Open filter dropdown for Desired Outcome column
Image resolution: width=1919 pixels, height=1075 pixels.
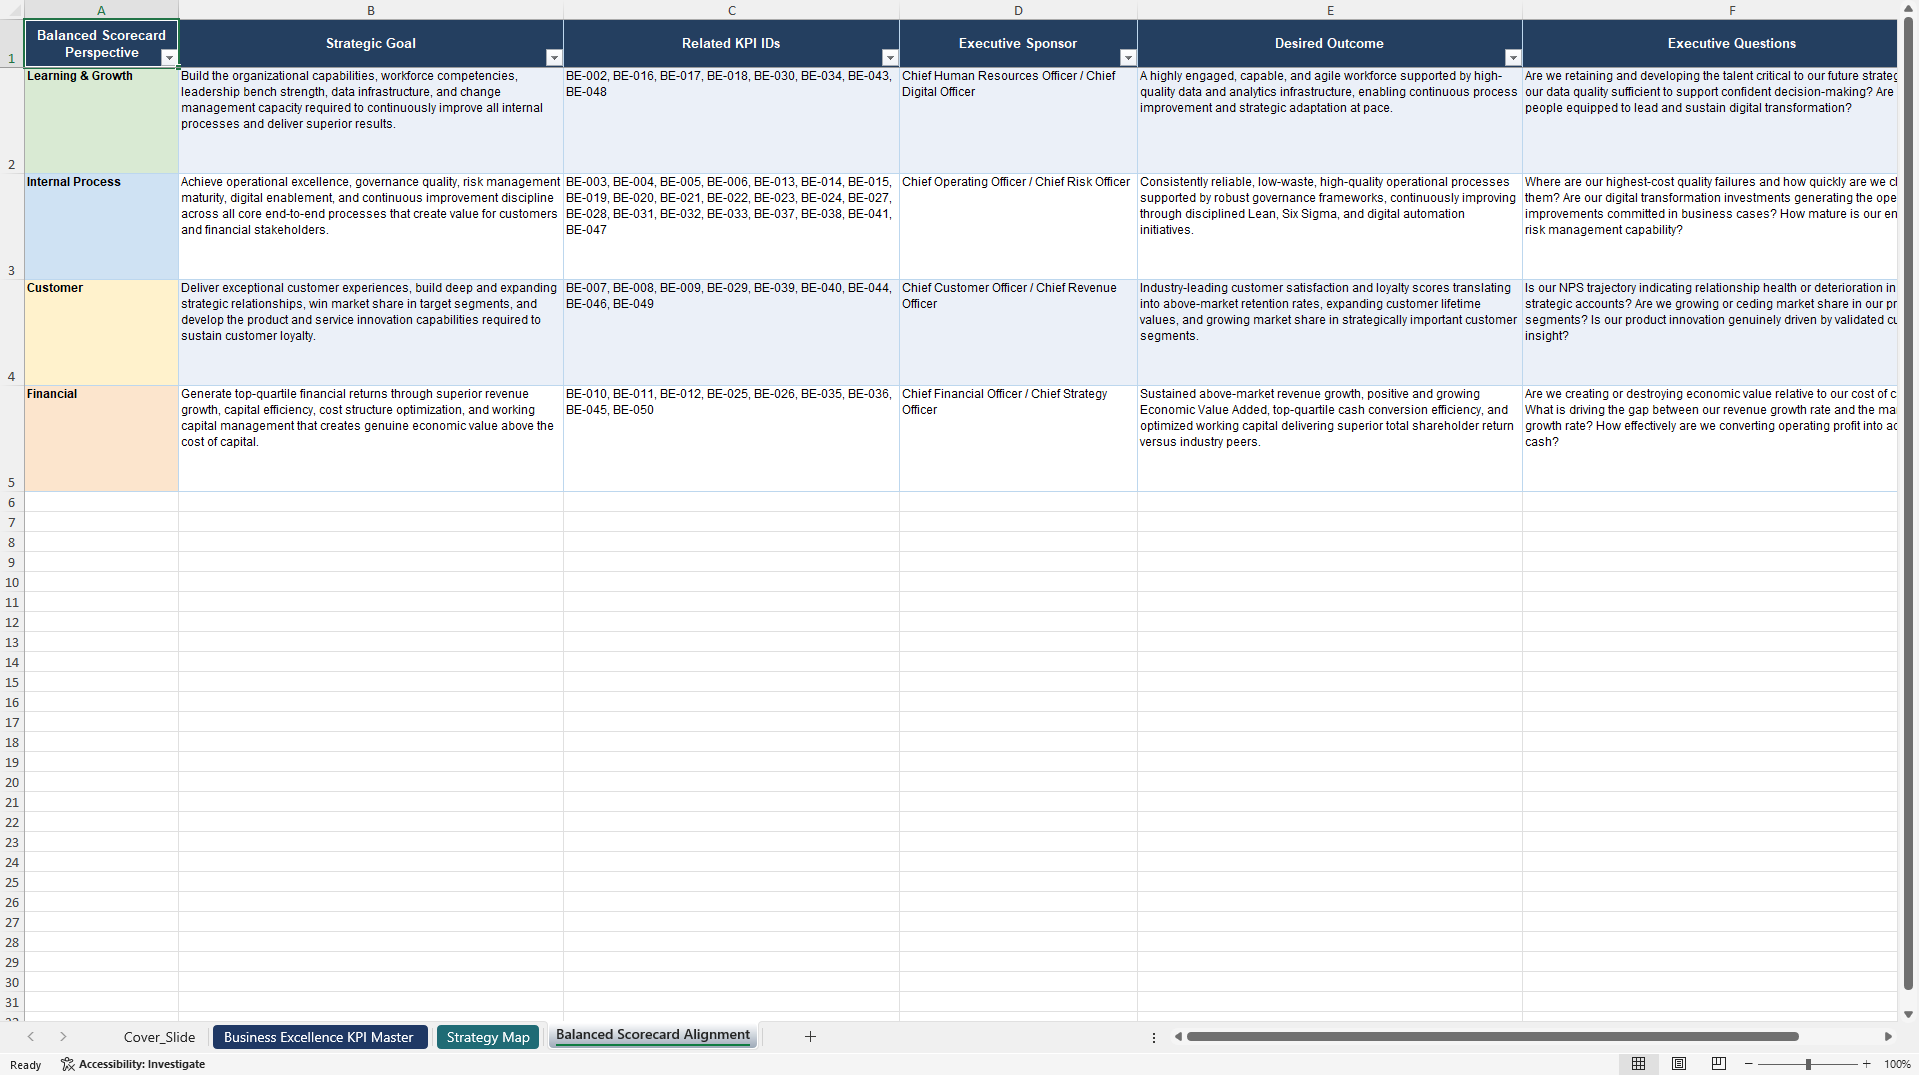tap(1513, 58)
